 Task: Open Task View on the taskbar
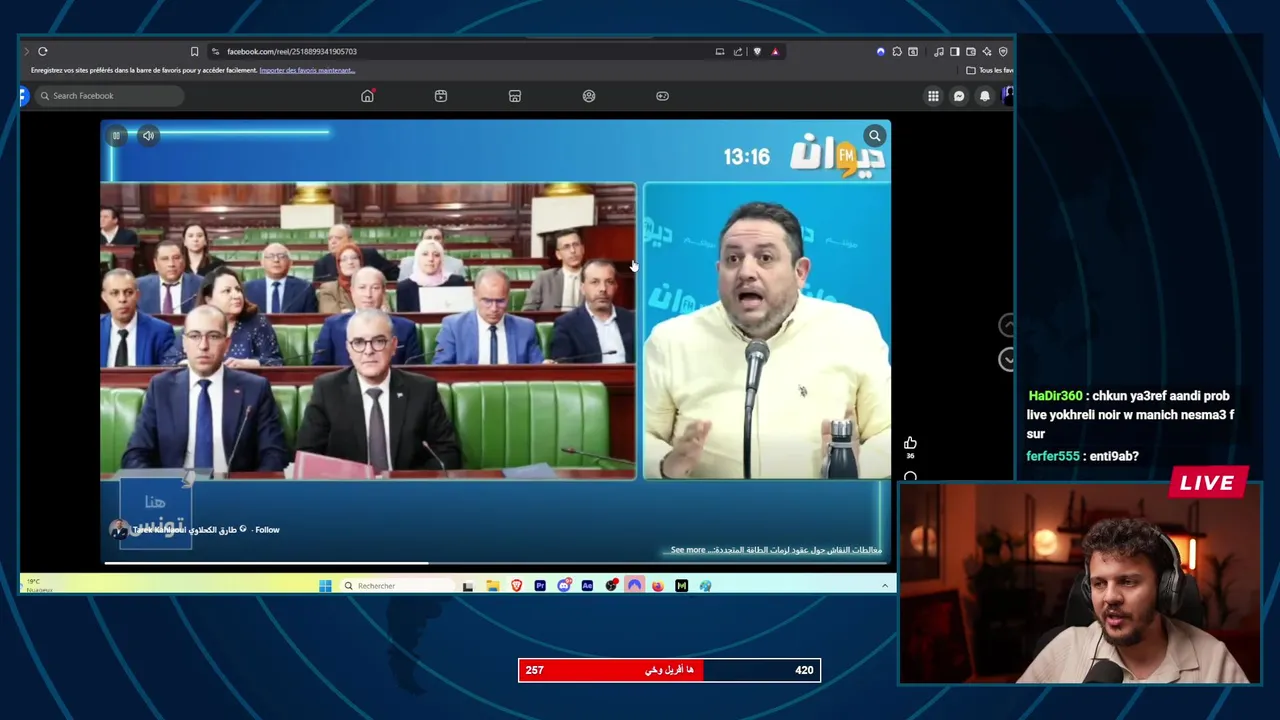(x=467, y=586)
